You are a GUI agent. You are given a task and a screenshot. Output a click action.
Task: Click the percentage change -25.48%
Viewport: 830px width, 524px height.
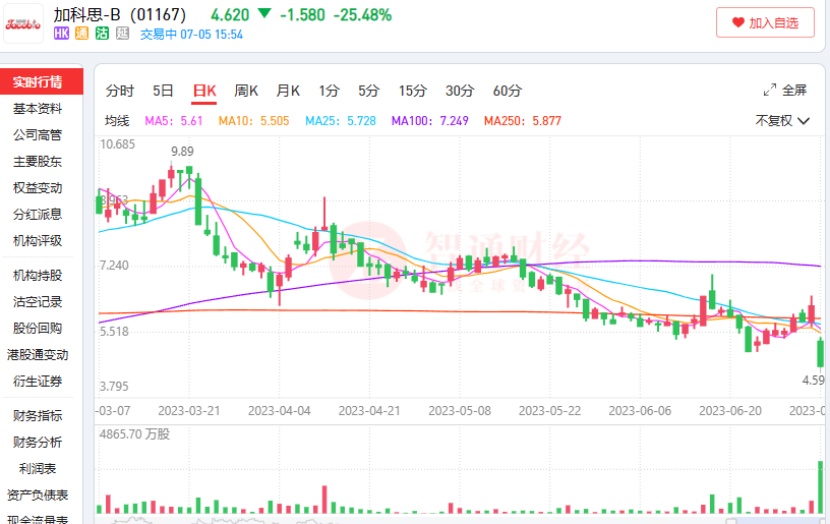point(363,14)
